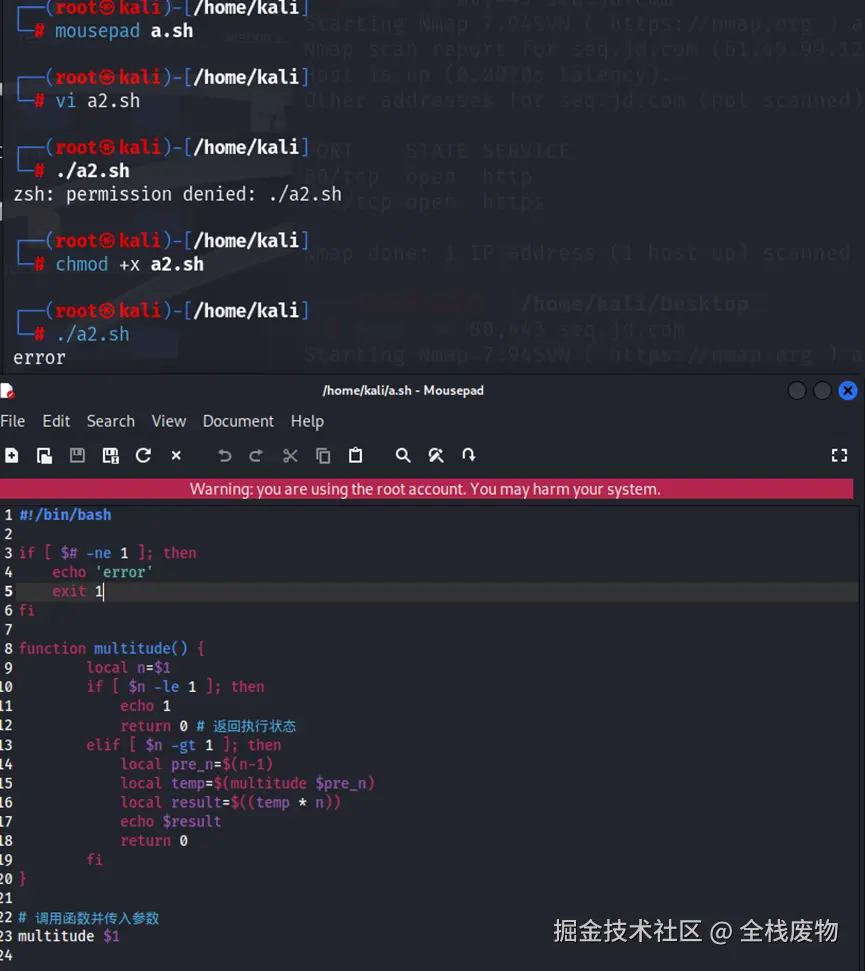Open the View menu
865x971 pixels.
pyautogui.click(x=169, y=421)
